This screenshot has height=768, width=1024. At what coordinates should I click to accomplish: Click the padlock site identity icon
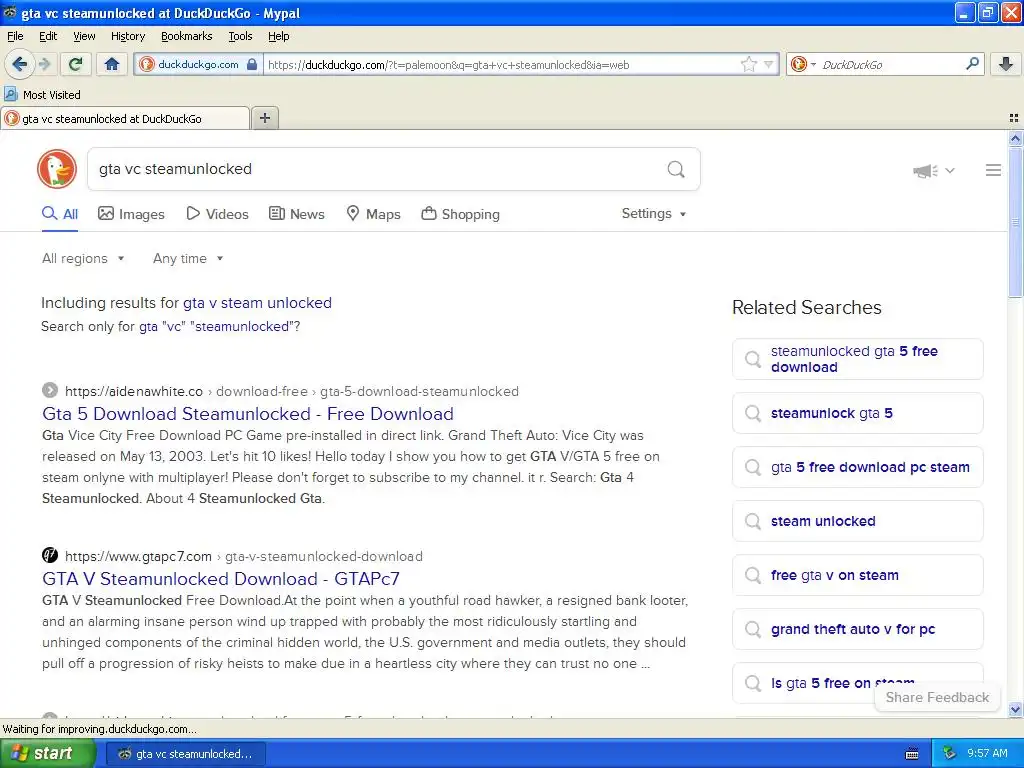pyautogui.click(x=252, y=64)
